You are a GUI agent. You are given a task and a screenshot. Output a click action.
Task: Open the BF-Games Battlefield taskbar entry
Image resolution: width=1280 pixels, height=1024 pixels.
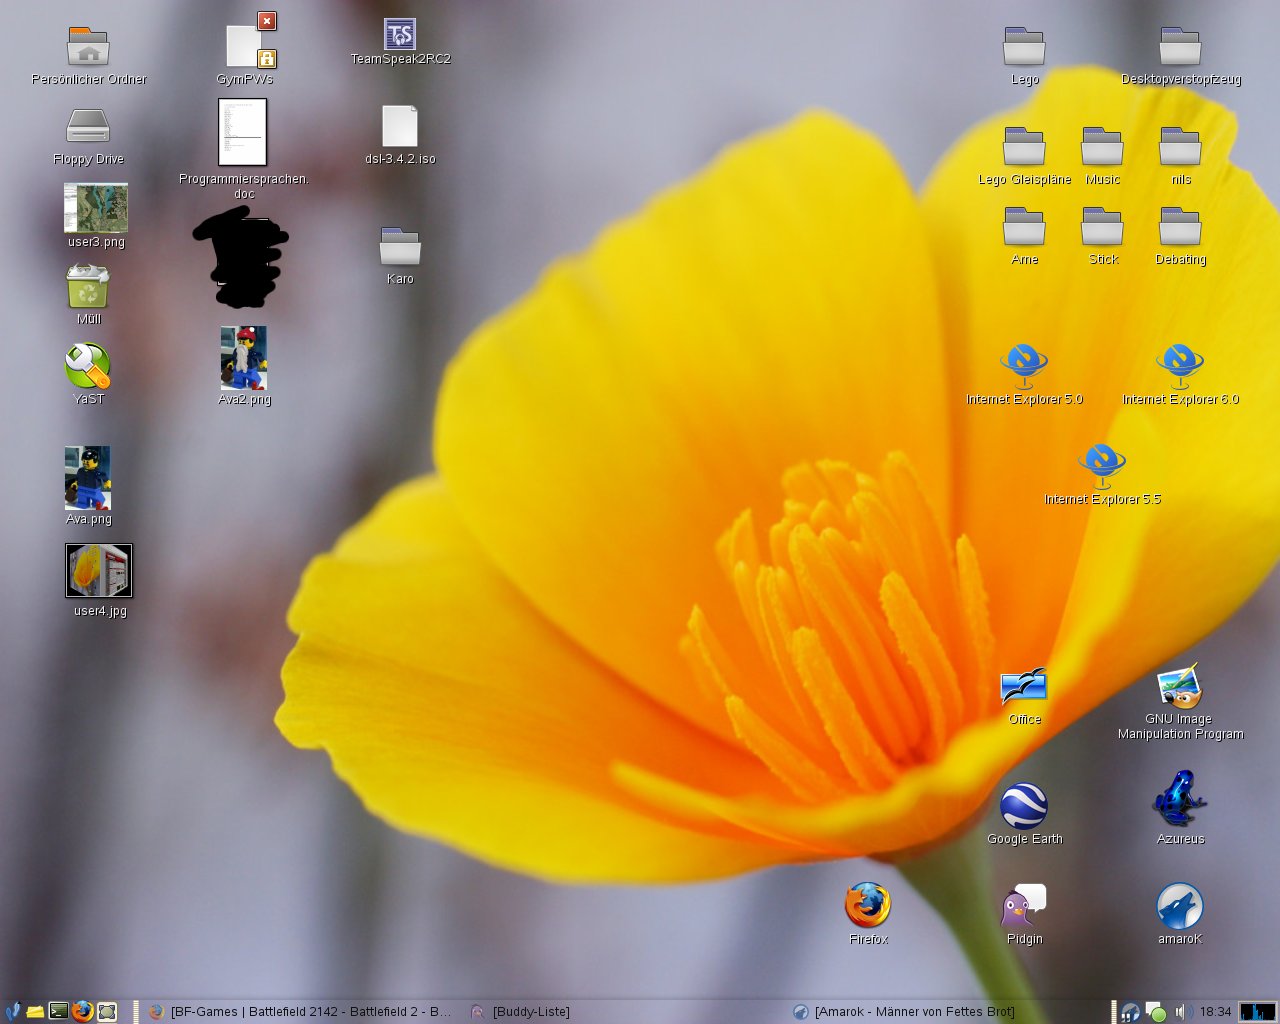pos(300,1012)
